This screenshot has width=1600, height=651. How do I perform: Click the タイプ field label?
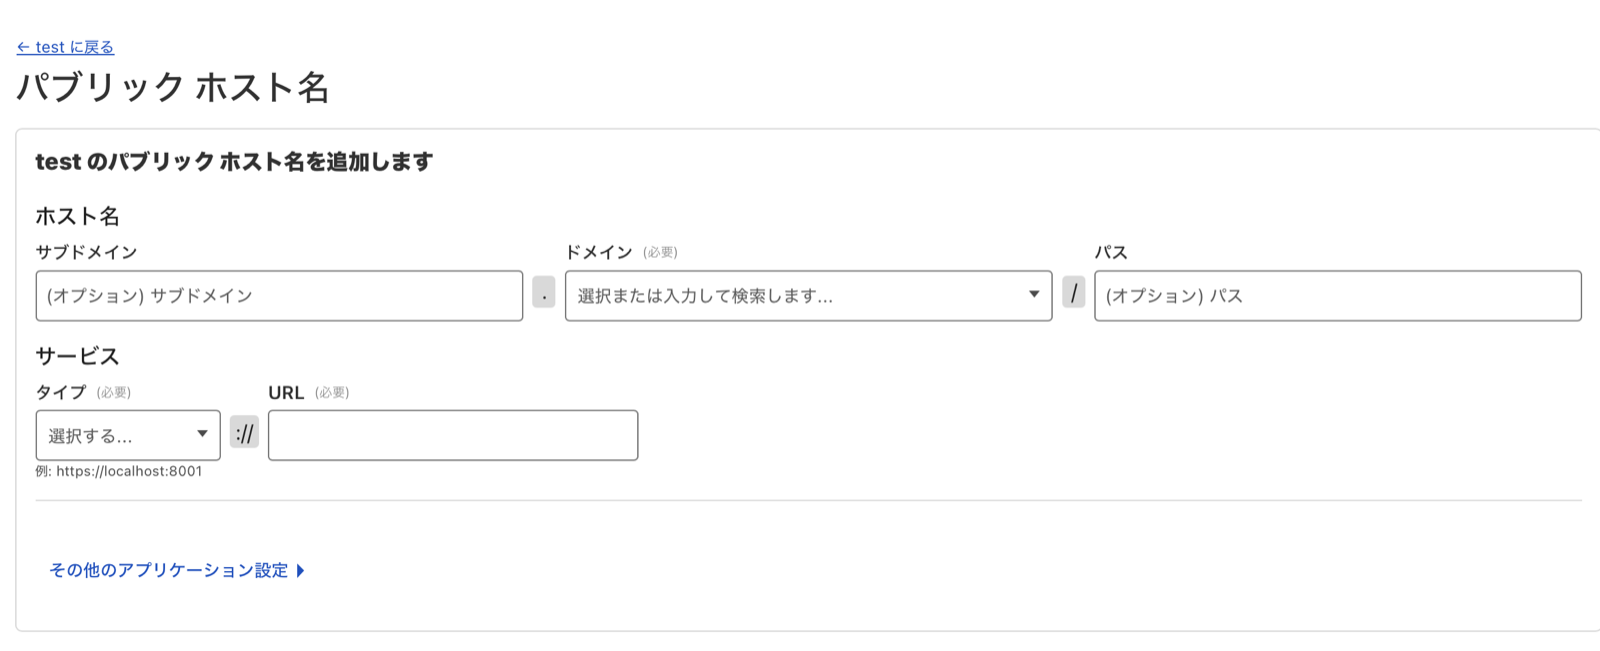point(61,392)
